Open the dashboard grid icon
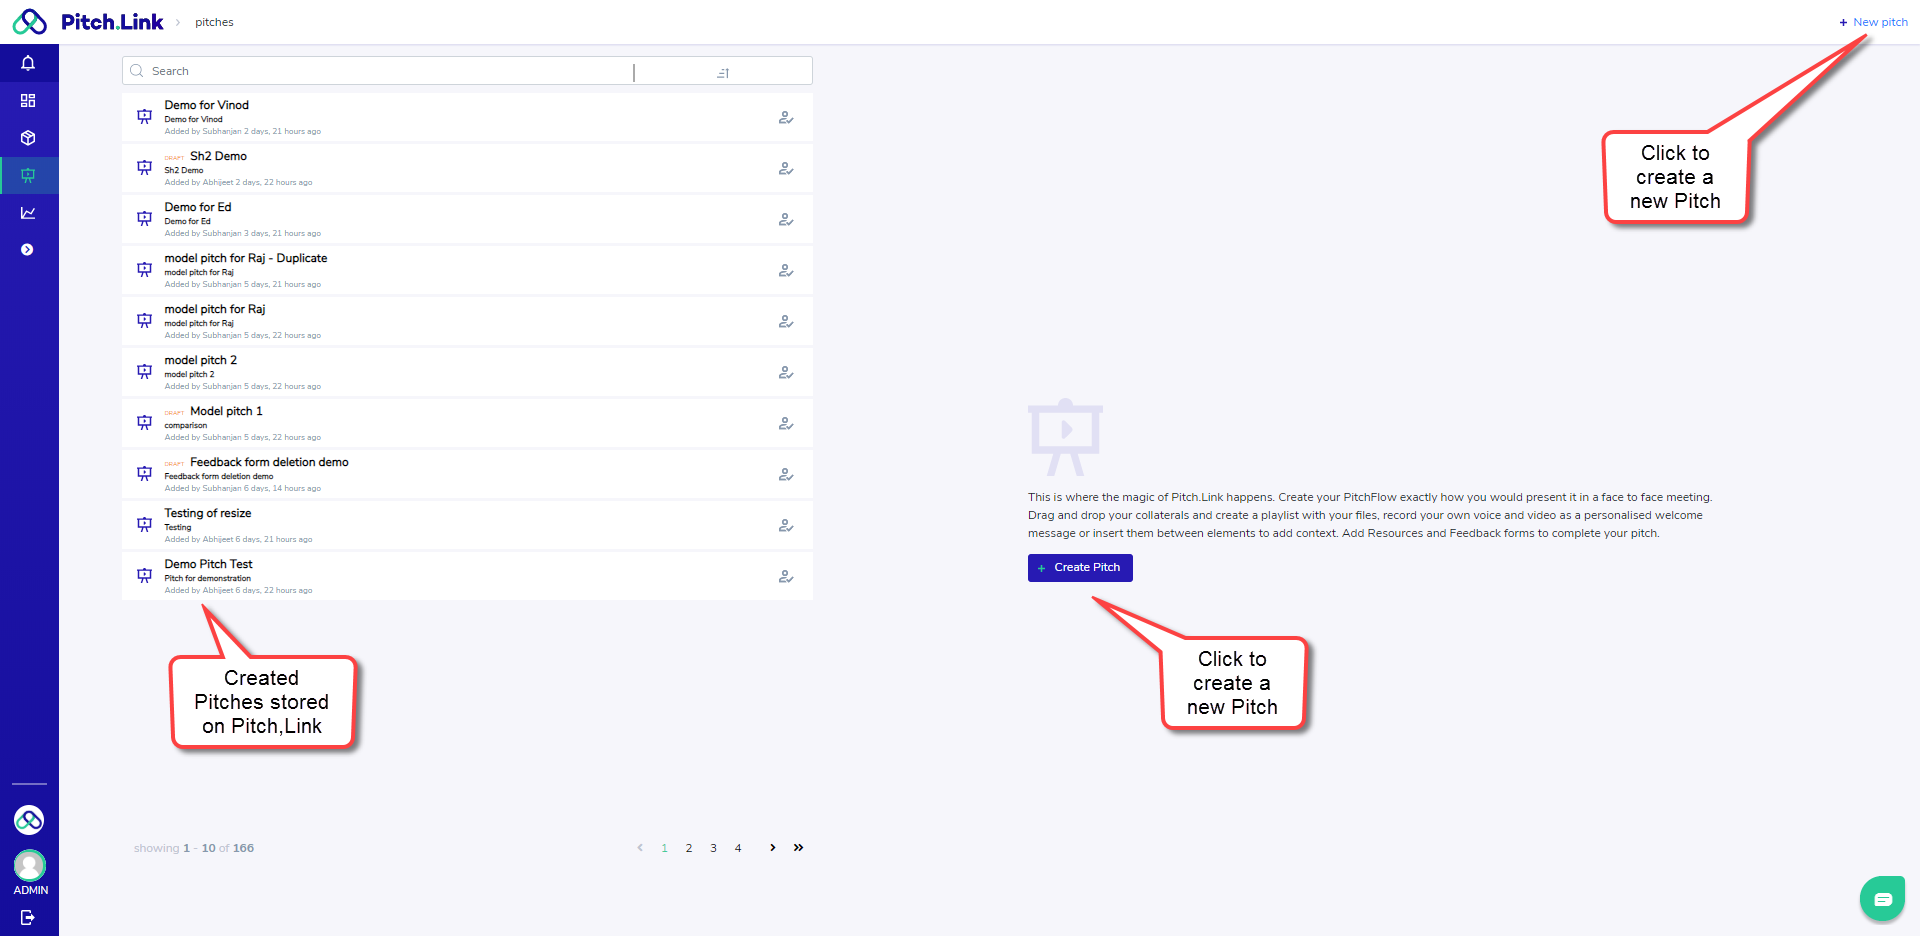 point(28,101)
